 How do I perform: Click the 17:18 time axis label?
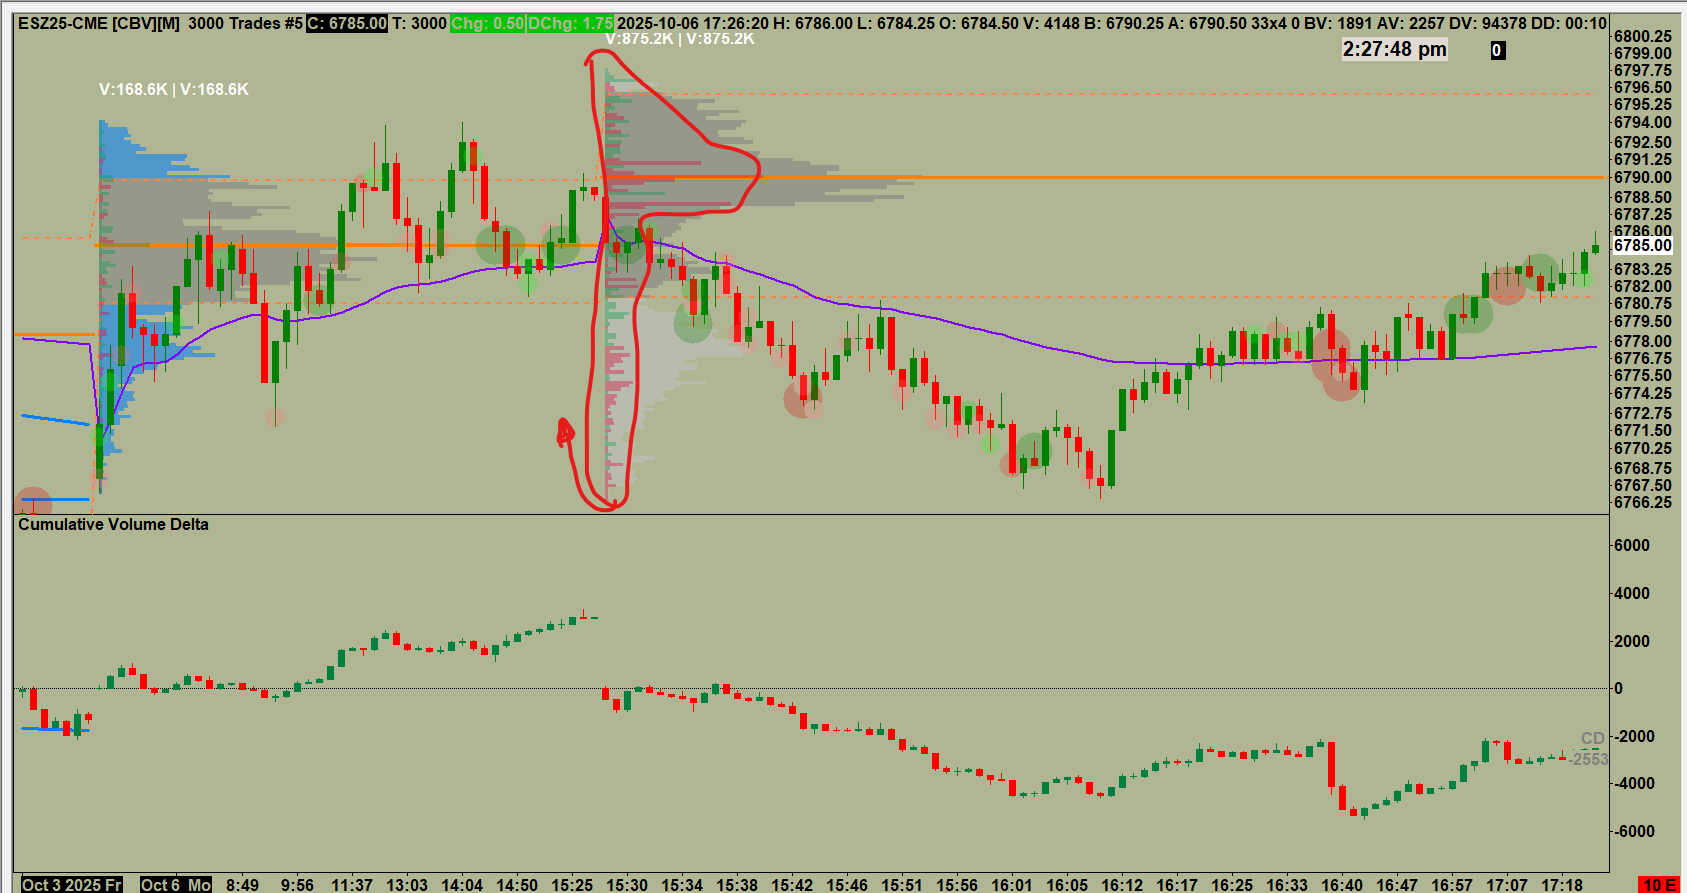pos(1562,885)
